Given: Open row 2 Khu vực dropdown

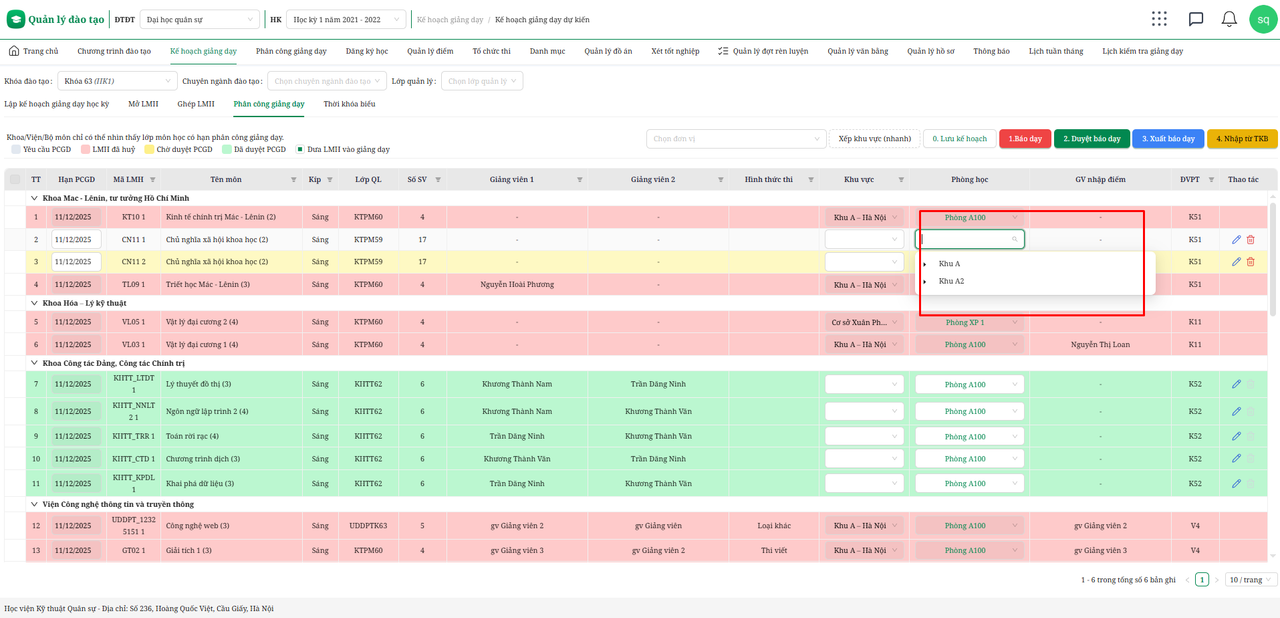Looking at the screenshot, I should [x=866, y=239].
